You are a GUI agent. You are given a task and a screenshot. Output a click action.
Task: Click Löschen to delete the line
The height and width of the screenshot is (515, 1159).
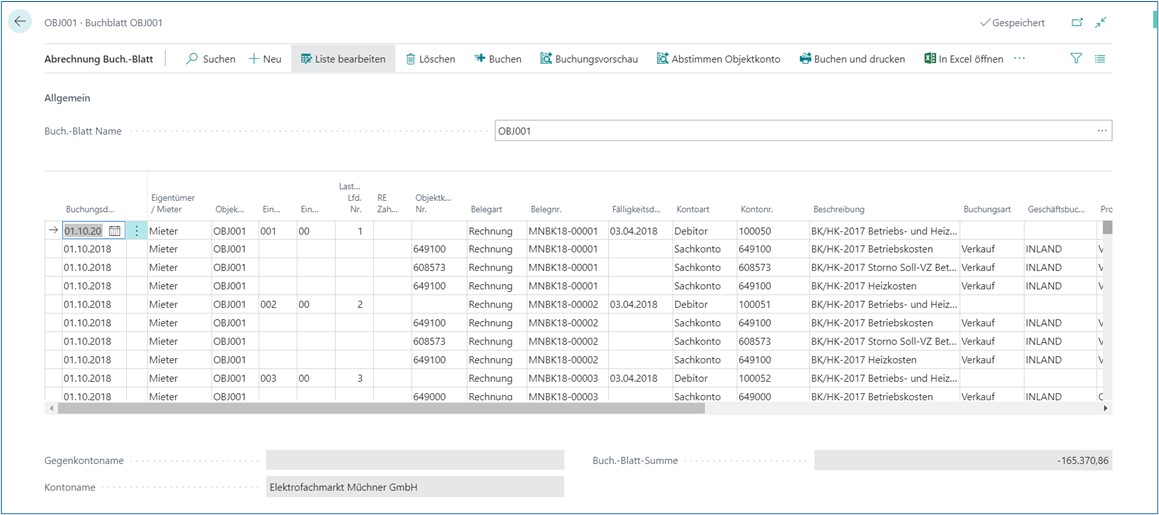click(x=430, y=59)
